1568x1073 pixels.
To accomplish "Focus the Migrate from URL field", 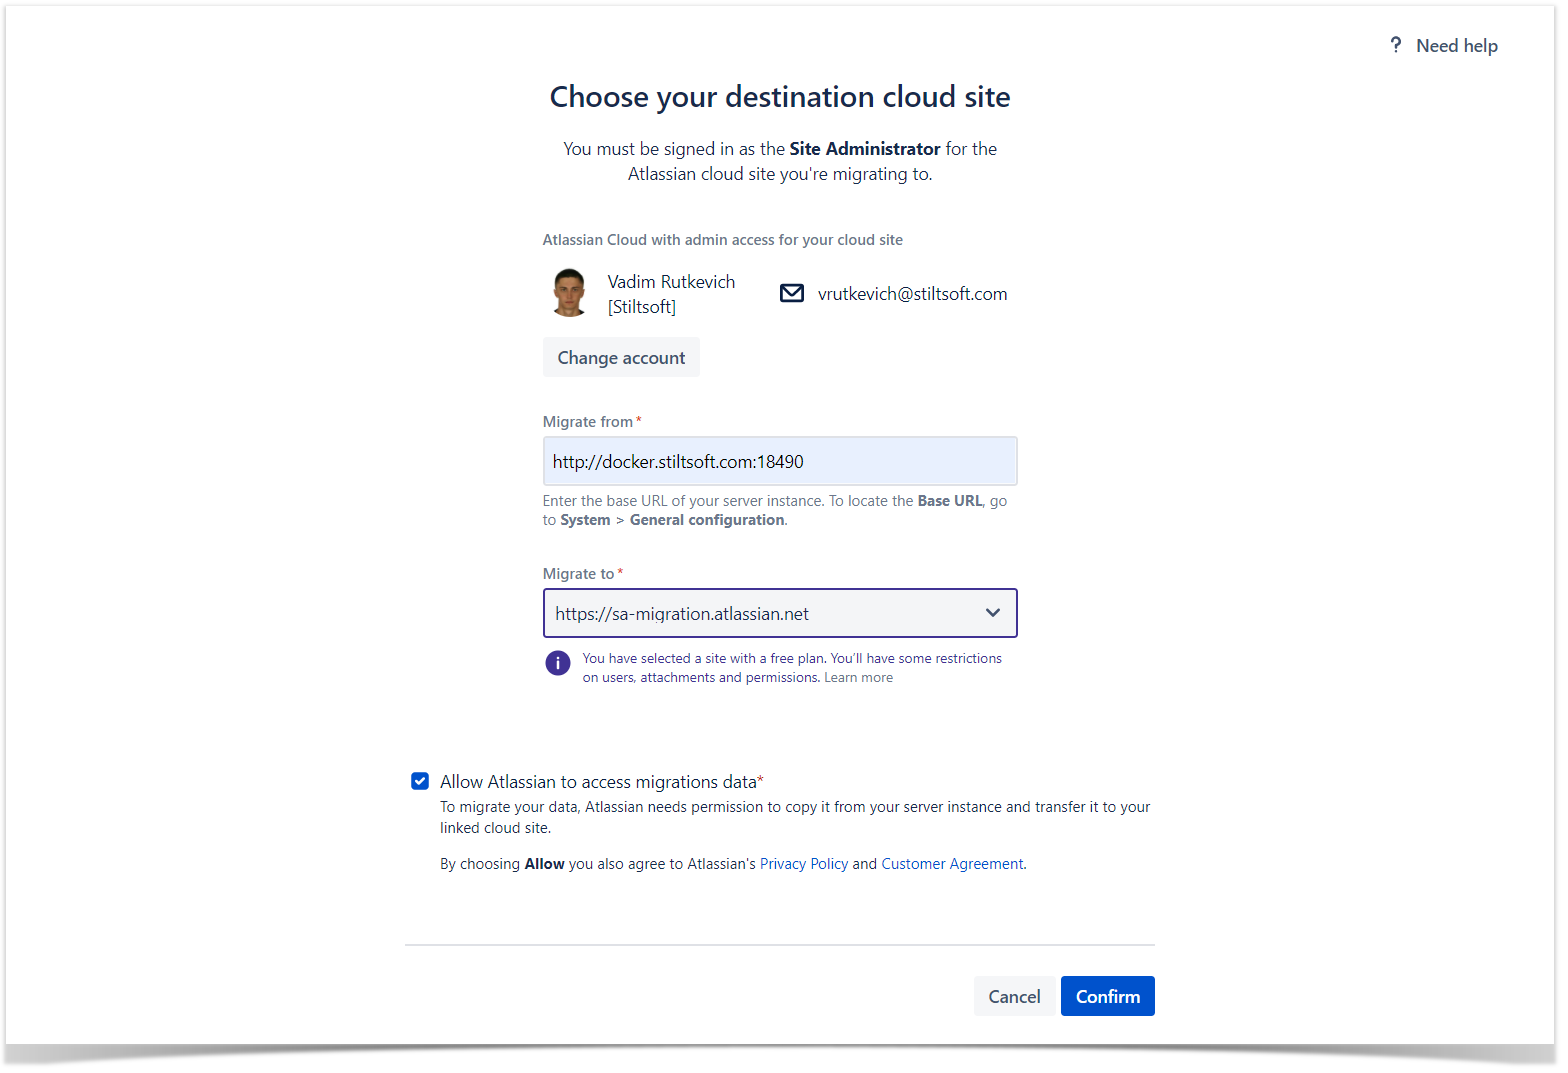I will (779, 462).
